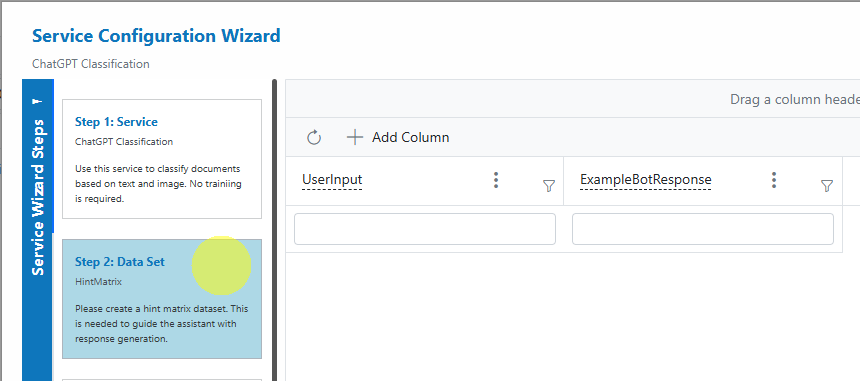Click the refresh icon in grid toolbar
This screenshot has width=860, height=381.
(314, 137)
